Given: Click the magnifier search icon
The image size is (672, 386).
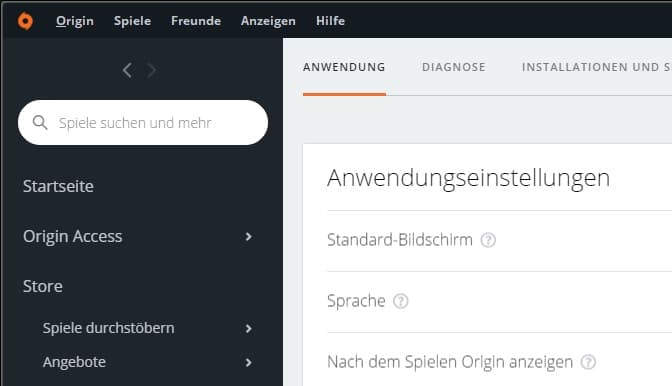Looking at the screenshot, I should [x=40, y=123].
